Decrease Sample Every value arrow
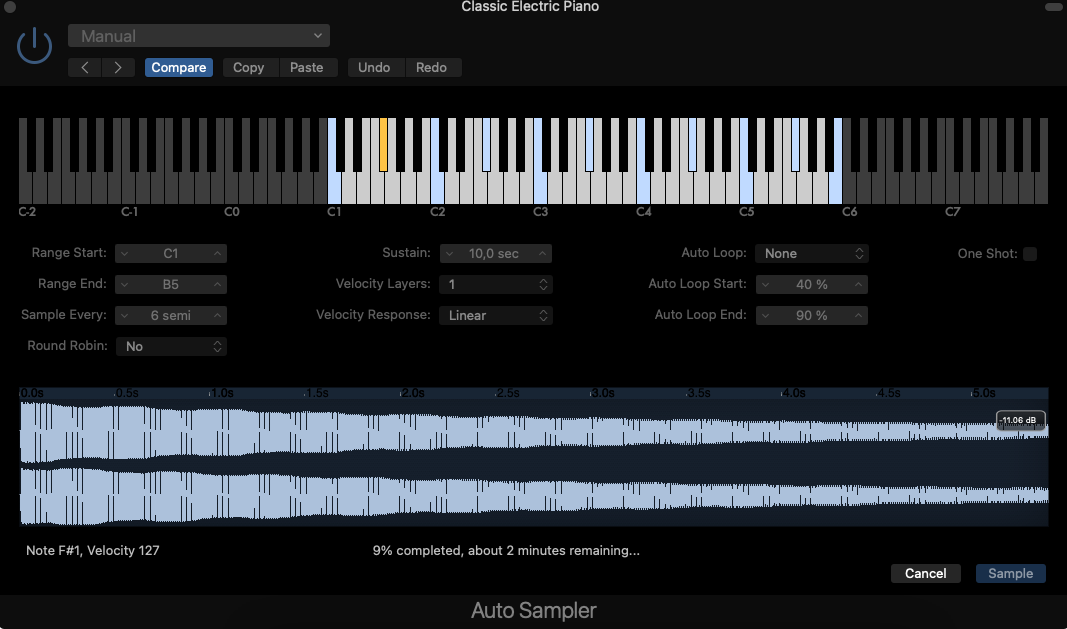 coord(124,315)
